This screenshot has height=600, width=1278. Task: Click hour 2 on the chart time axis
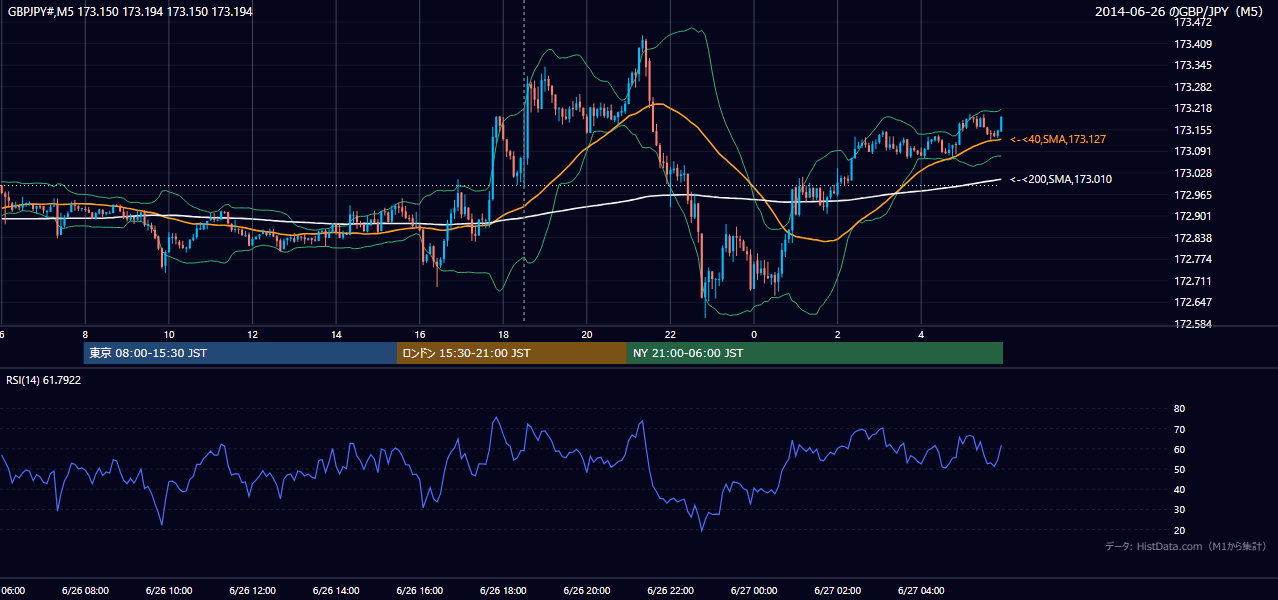837,334
